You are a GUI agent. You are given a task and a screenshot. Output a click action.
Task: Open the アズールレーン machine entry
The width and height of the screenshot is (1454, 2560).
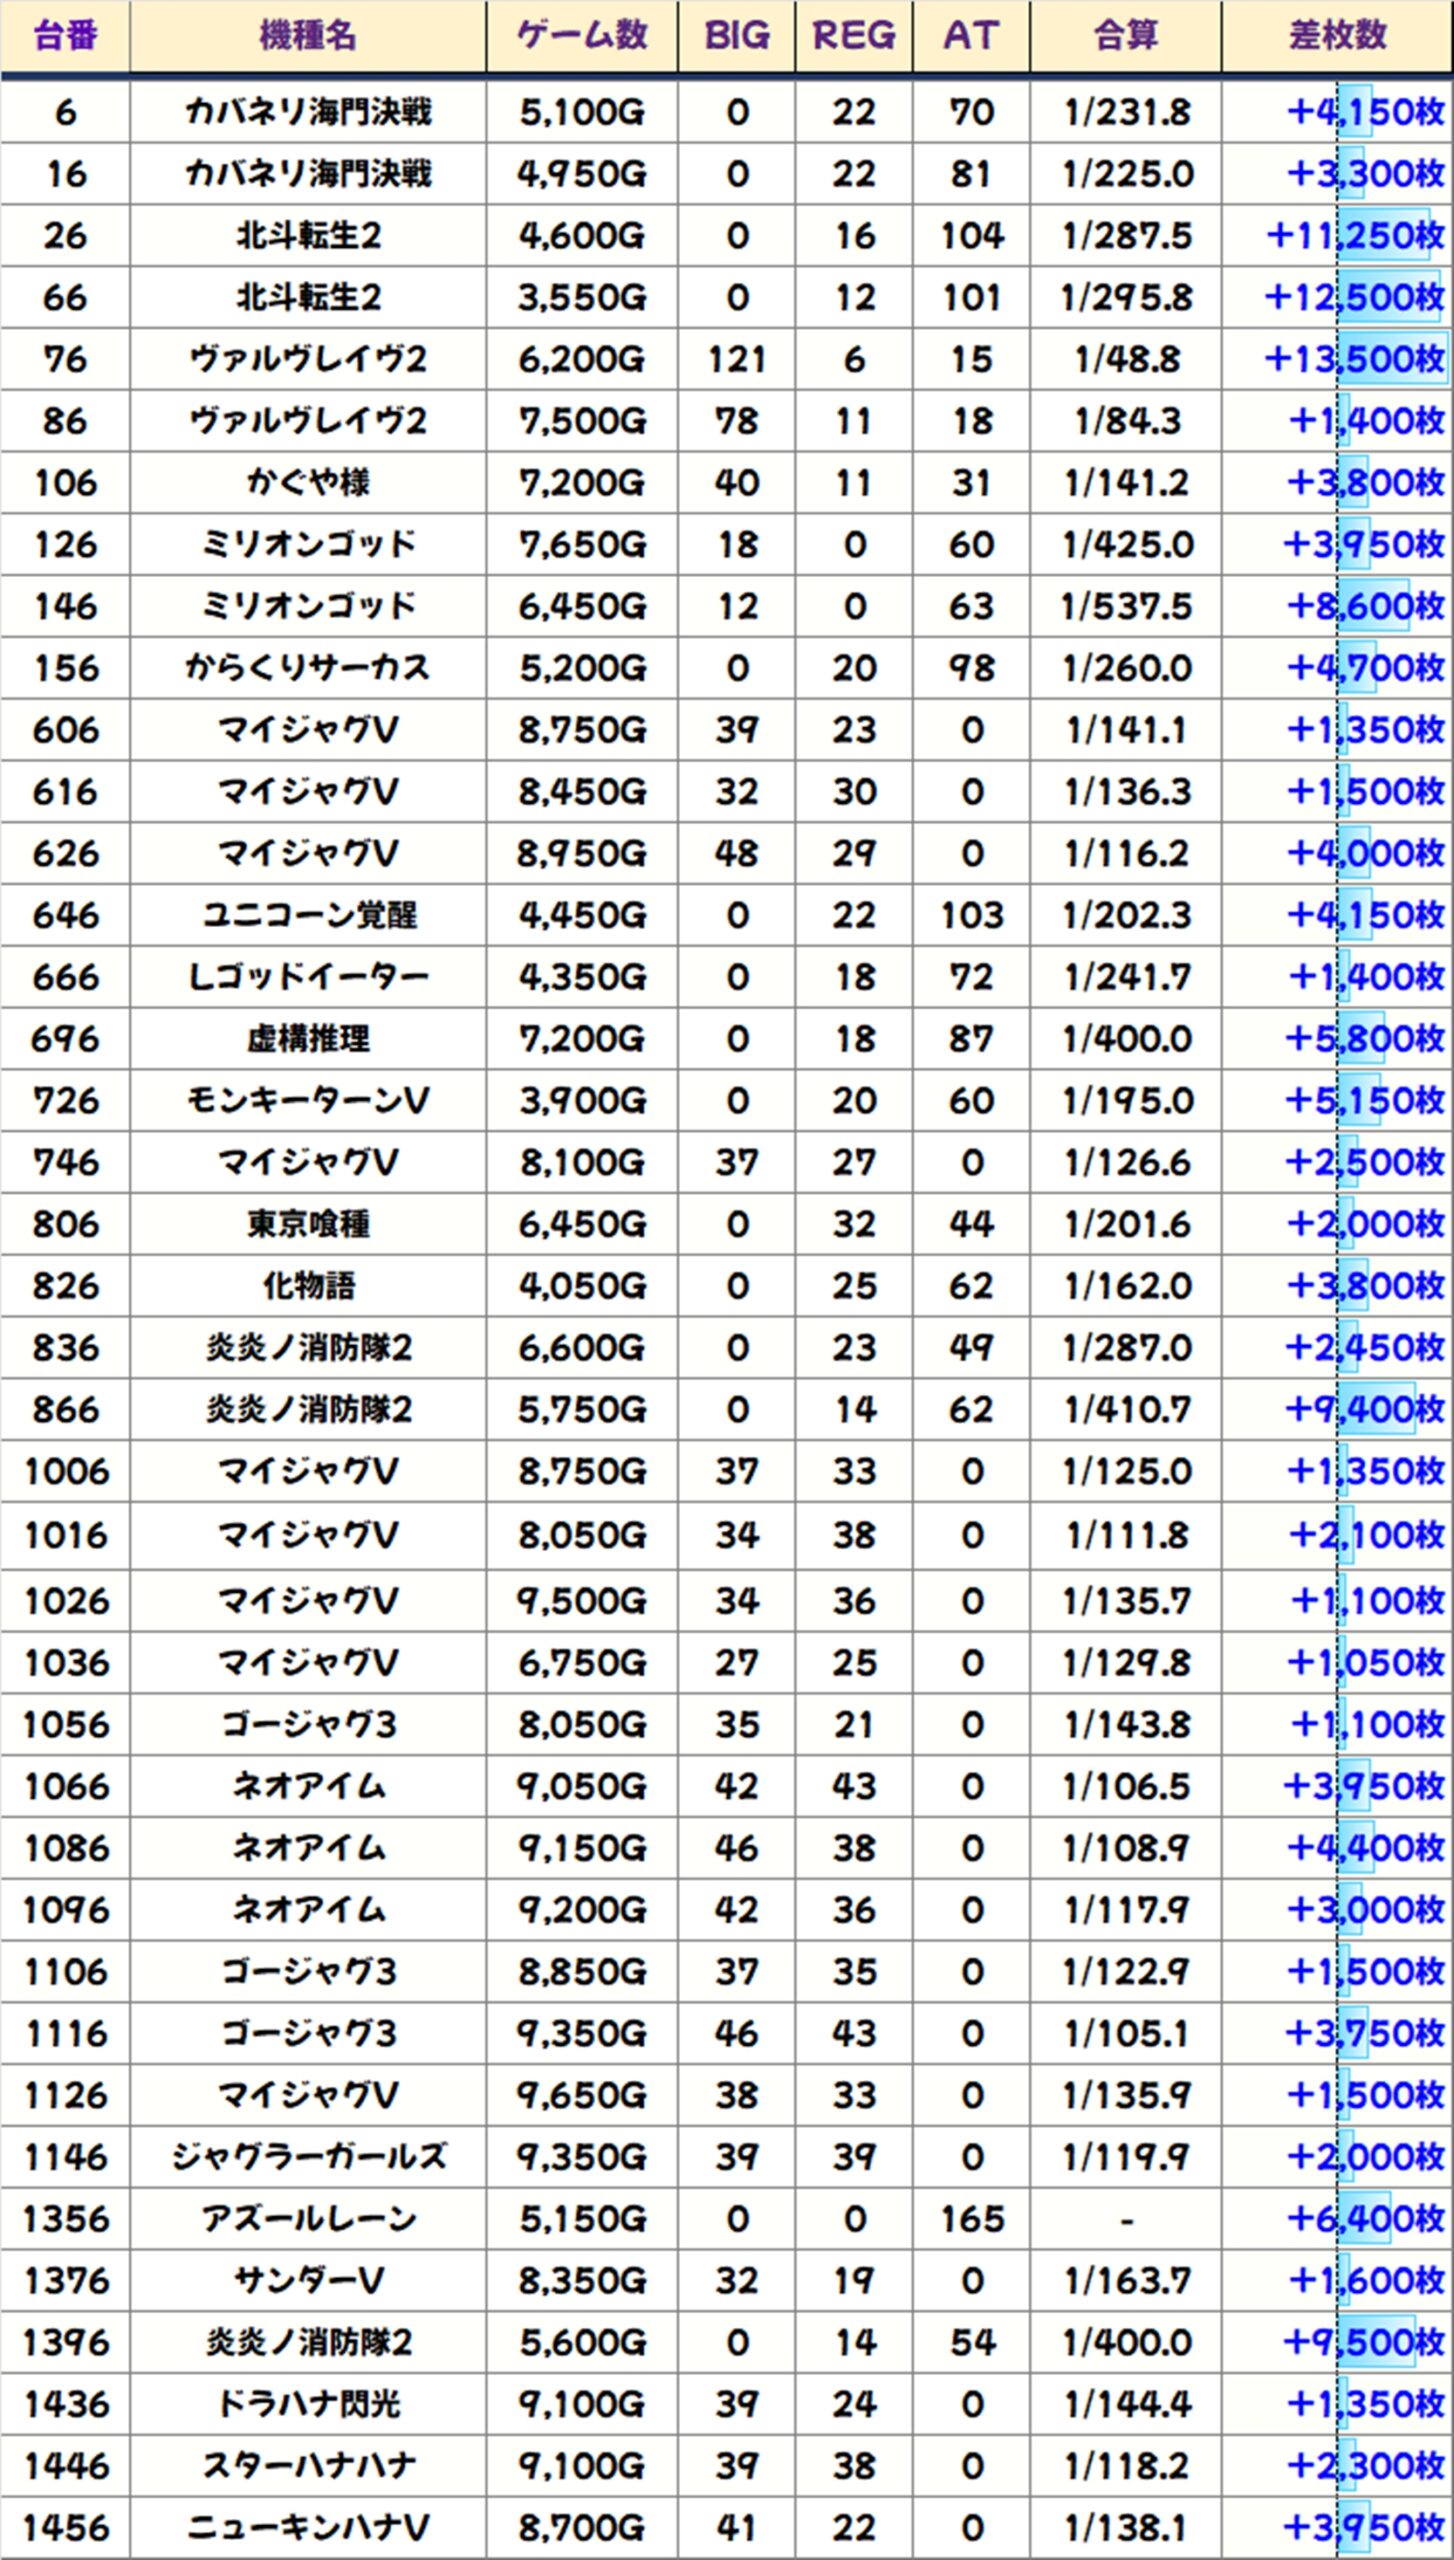click(x=307, y=2218)
